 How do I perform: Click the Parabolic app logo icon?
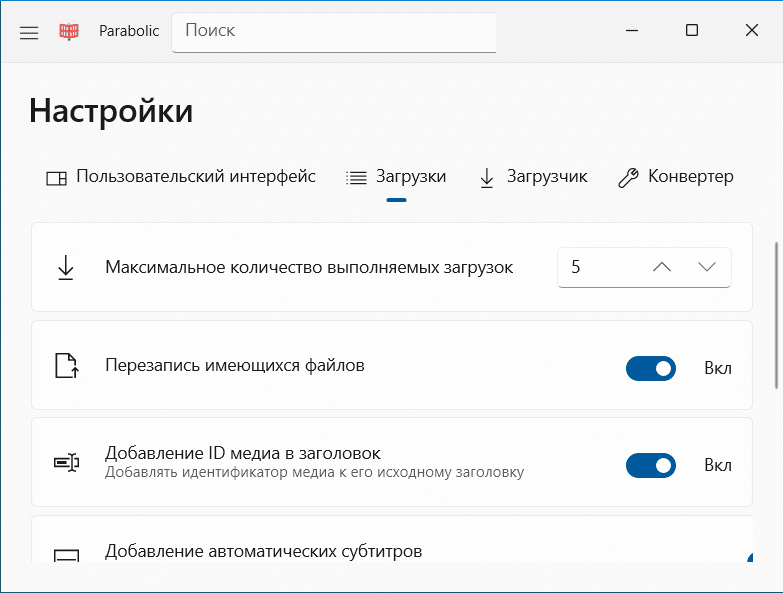[x=69, y=32]
